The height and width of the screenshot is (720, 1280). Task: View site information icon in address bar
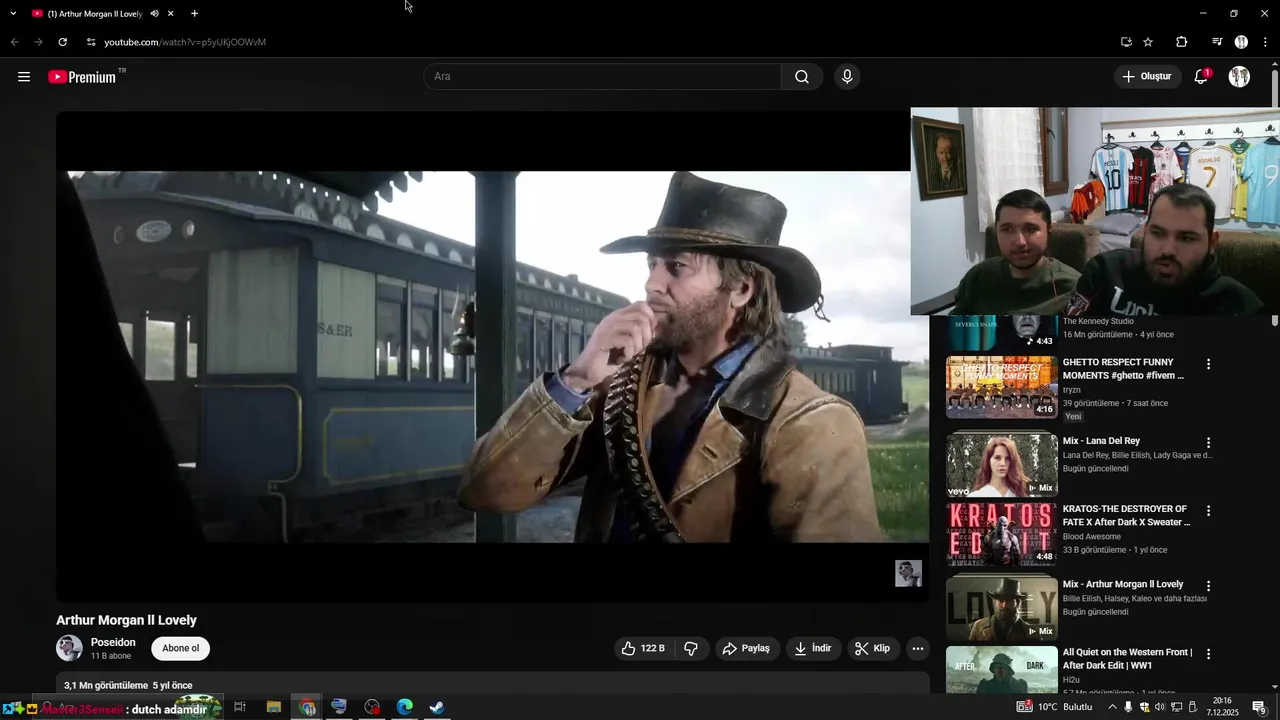coord(91,42)
